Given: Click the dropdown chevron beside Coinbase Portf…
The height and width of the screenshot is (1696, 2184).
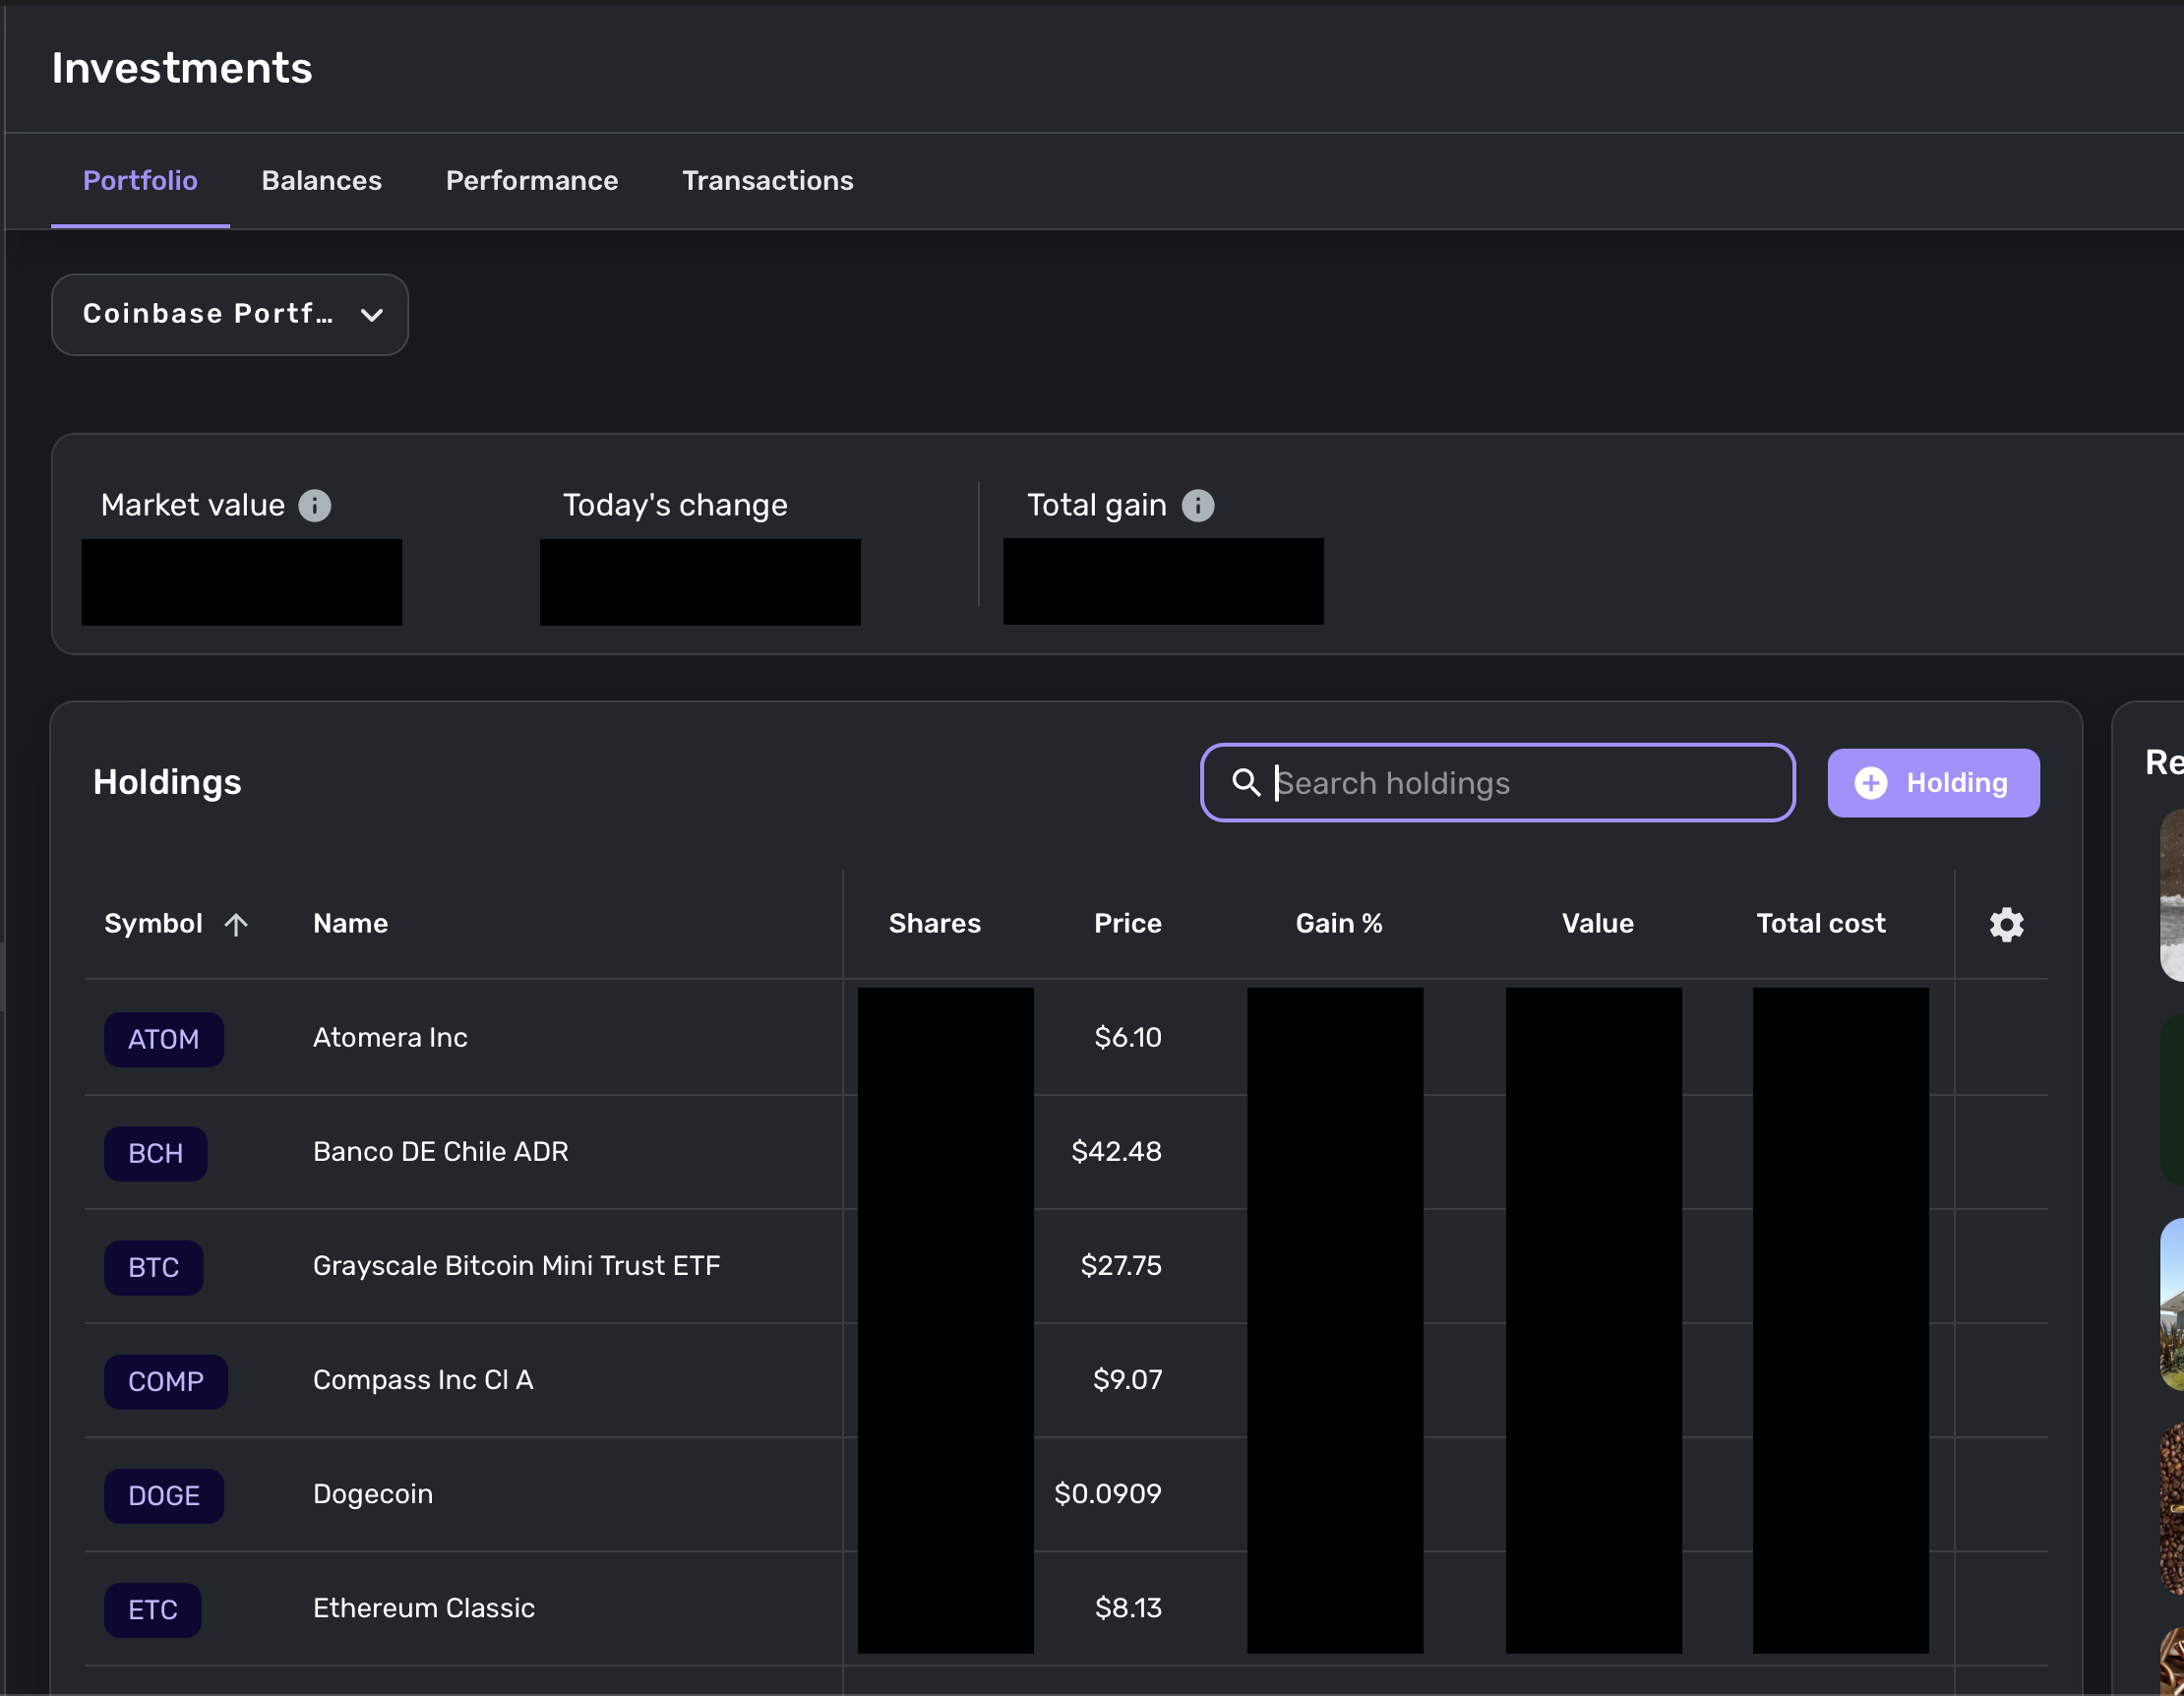Looking at the screenshot, I should click(x=372, y=315).
